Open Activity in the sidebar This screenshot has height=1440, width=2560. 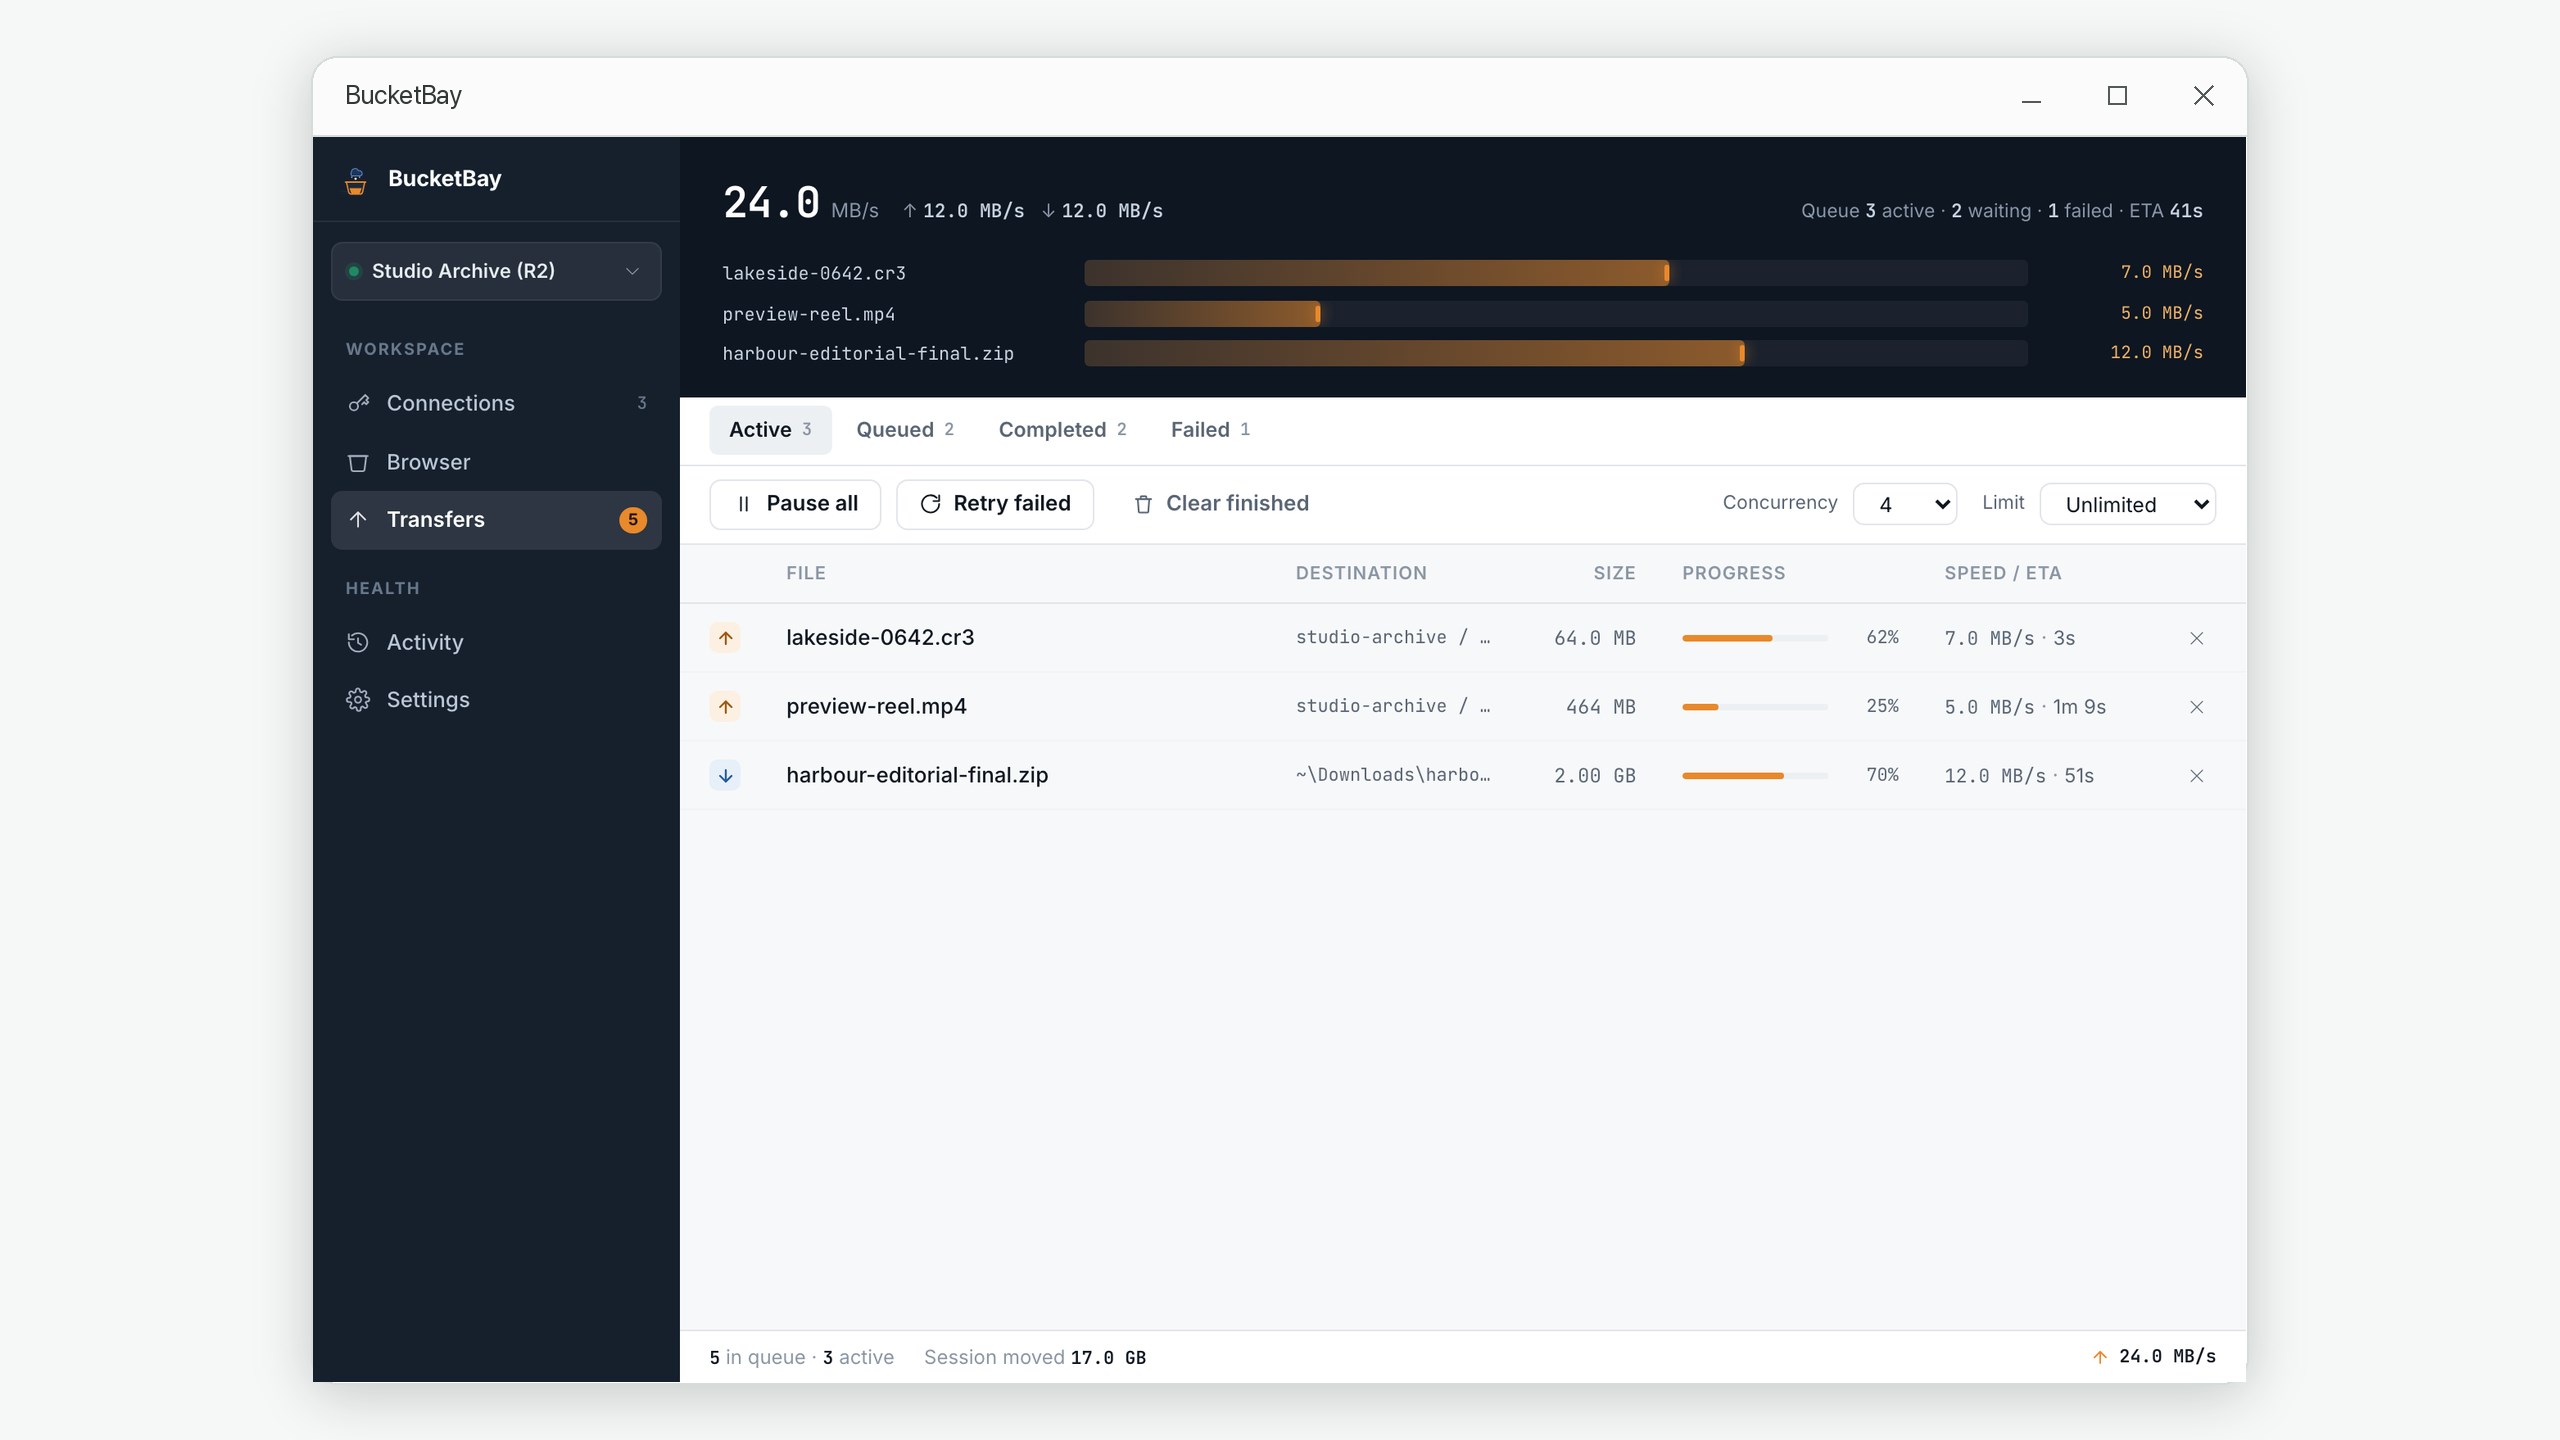point(496,642)
